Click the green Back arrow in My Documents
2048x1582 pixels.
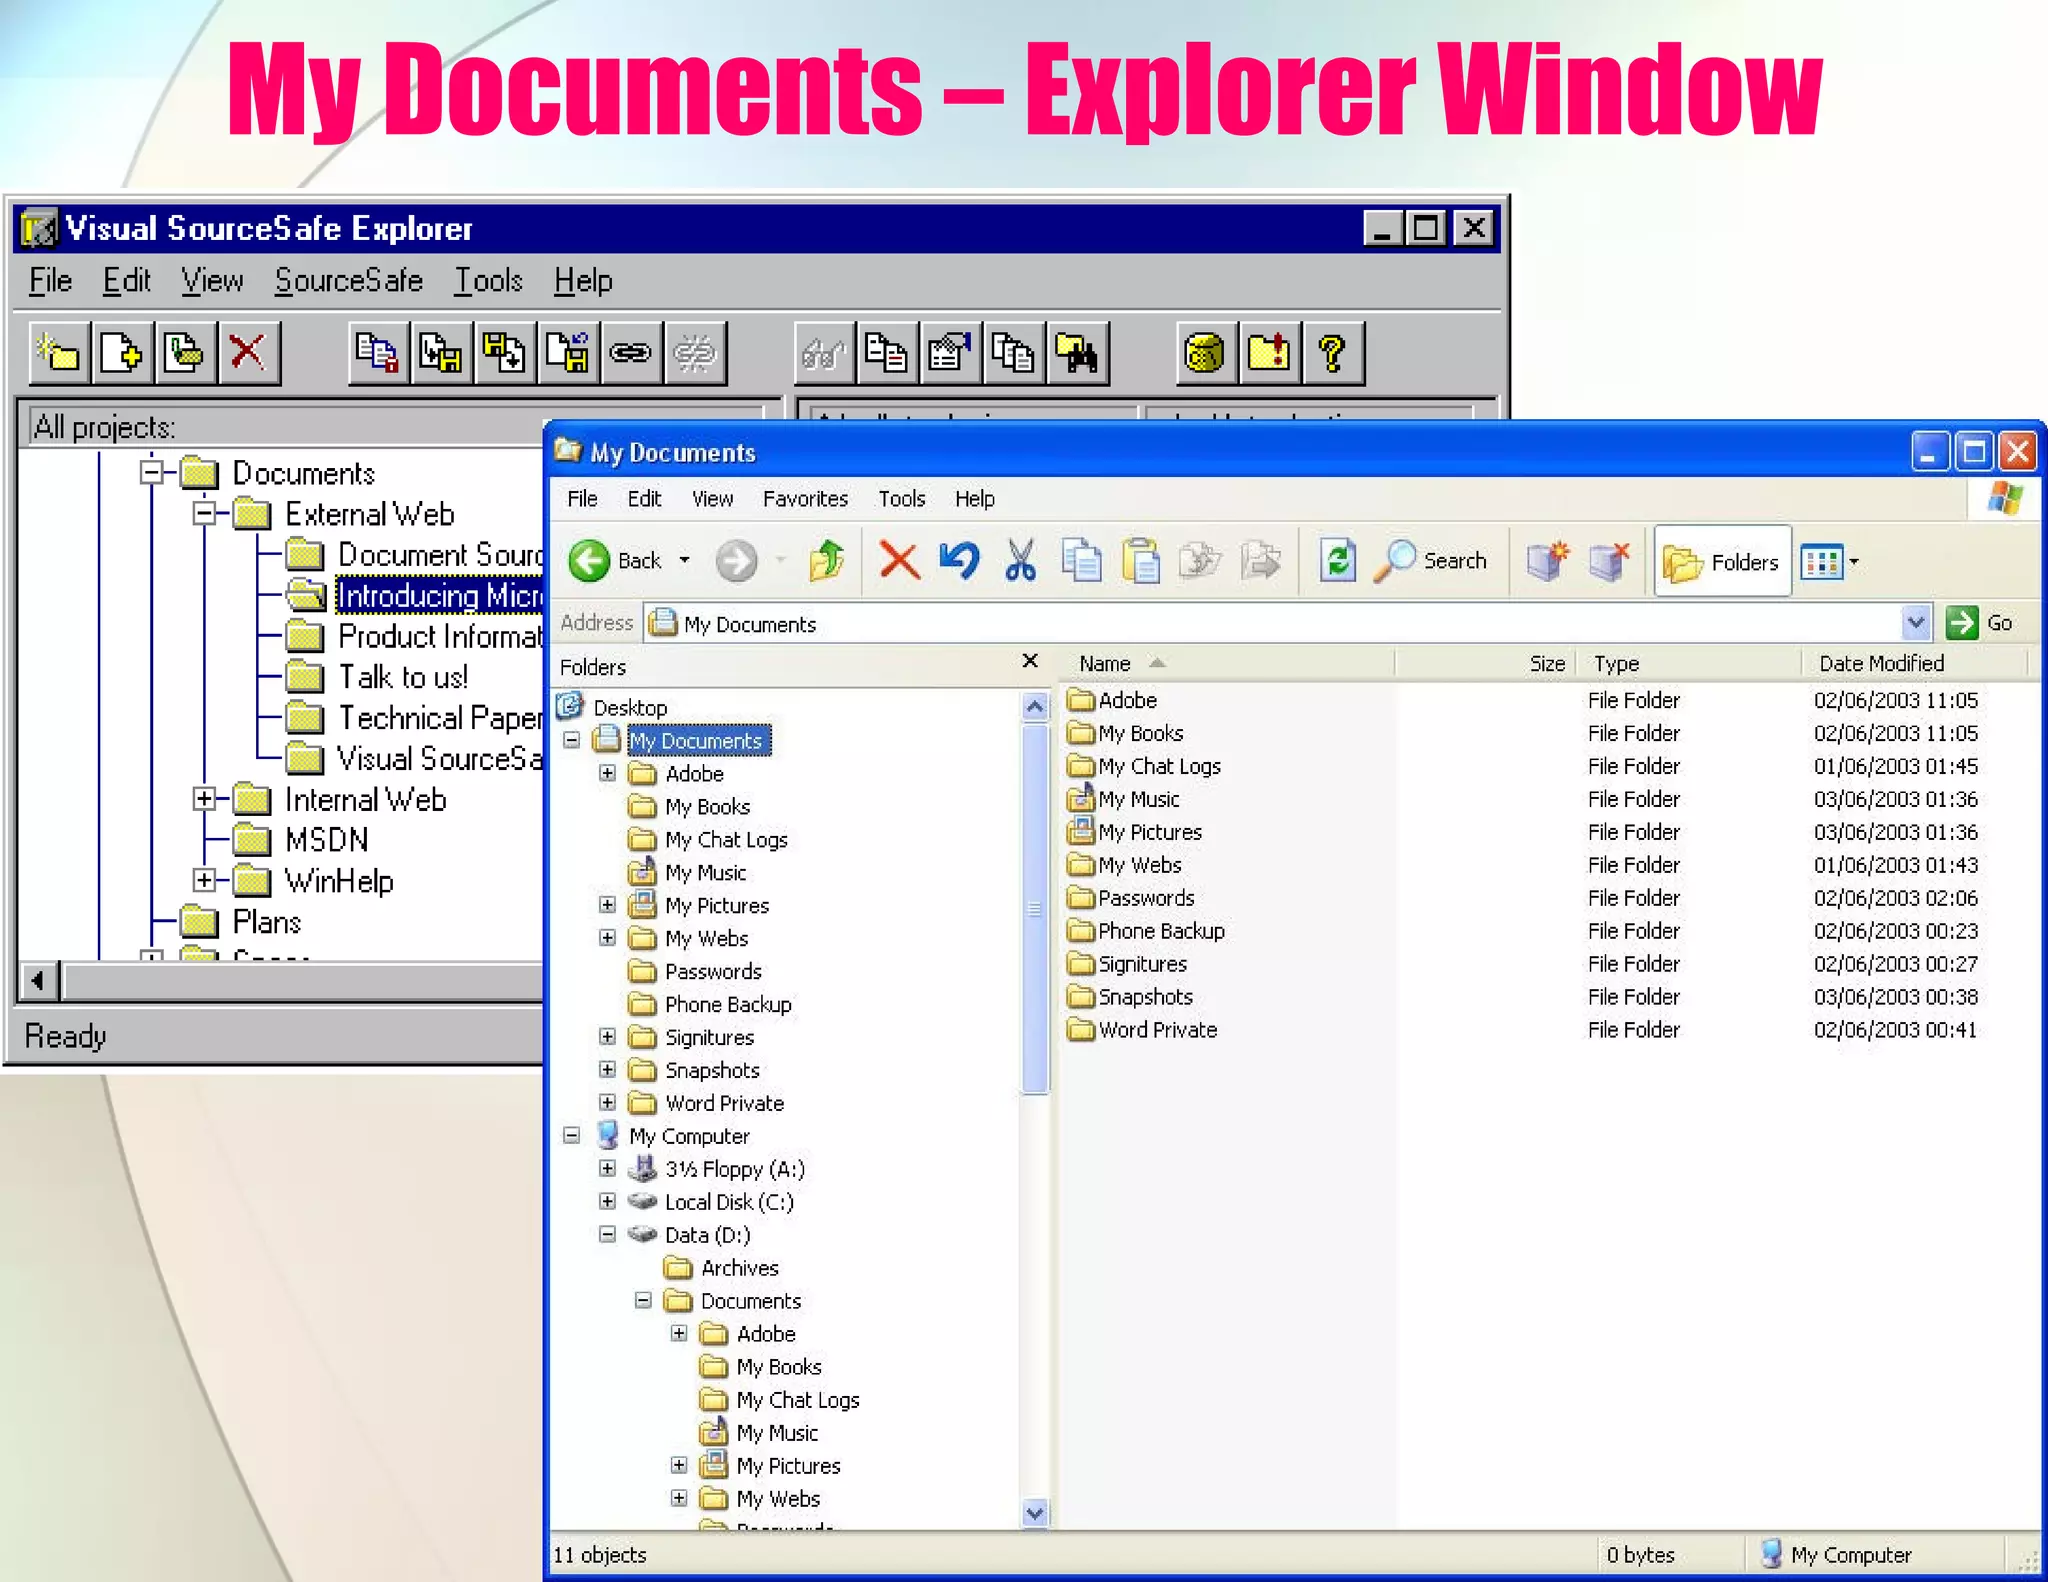[x=589, y=561]
